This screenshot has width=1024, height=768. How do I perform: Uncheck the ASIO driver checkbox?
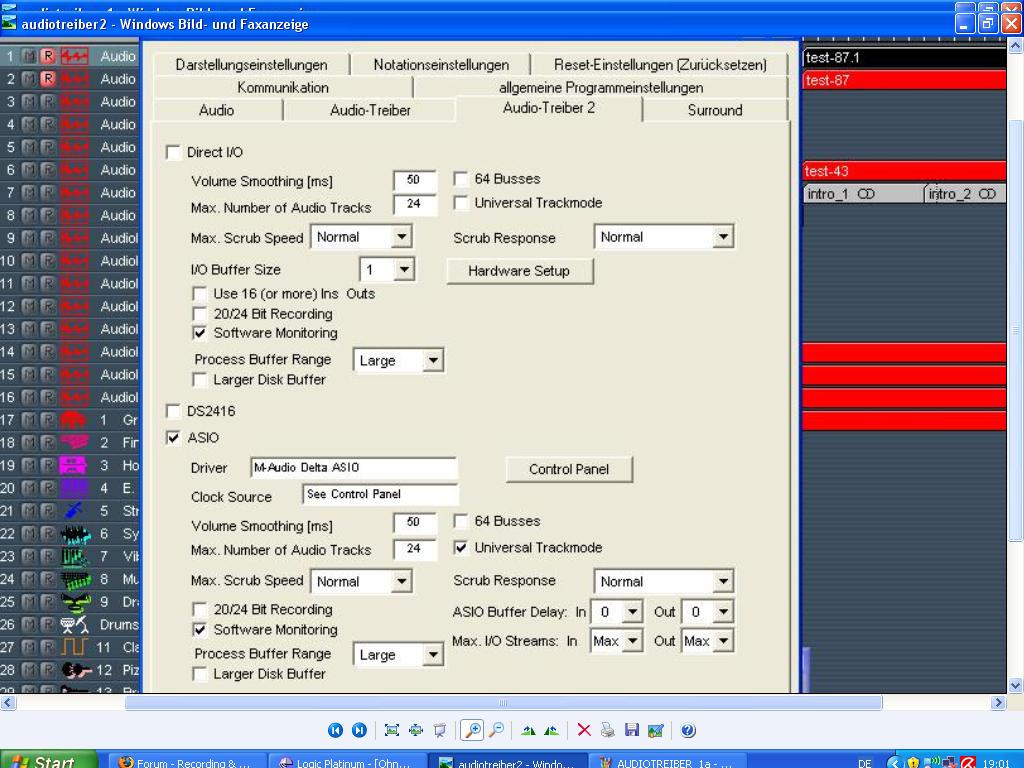[x=173, y=438]
